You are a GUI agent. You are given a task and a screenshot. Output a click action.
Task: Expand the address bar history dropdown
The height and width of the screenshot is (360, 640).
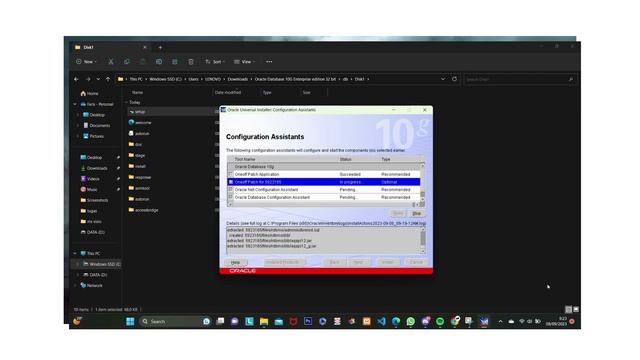[443, 79]
